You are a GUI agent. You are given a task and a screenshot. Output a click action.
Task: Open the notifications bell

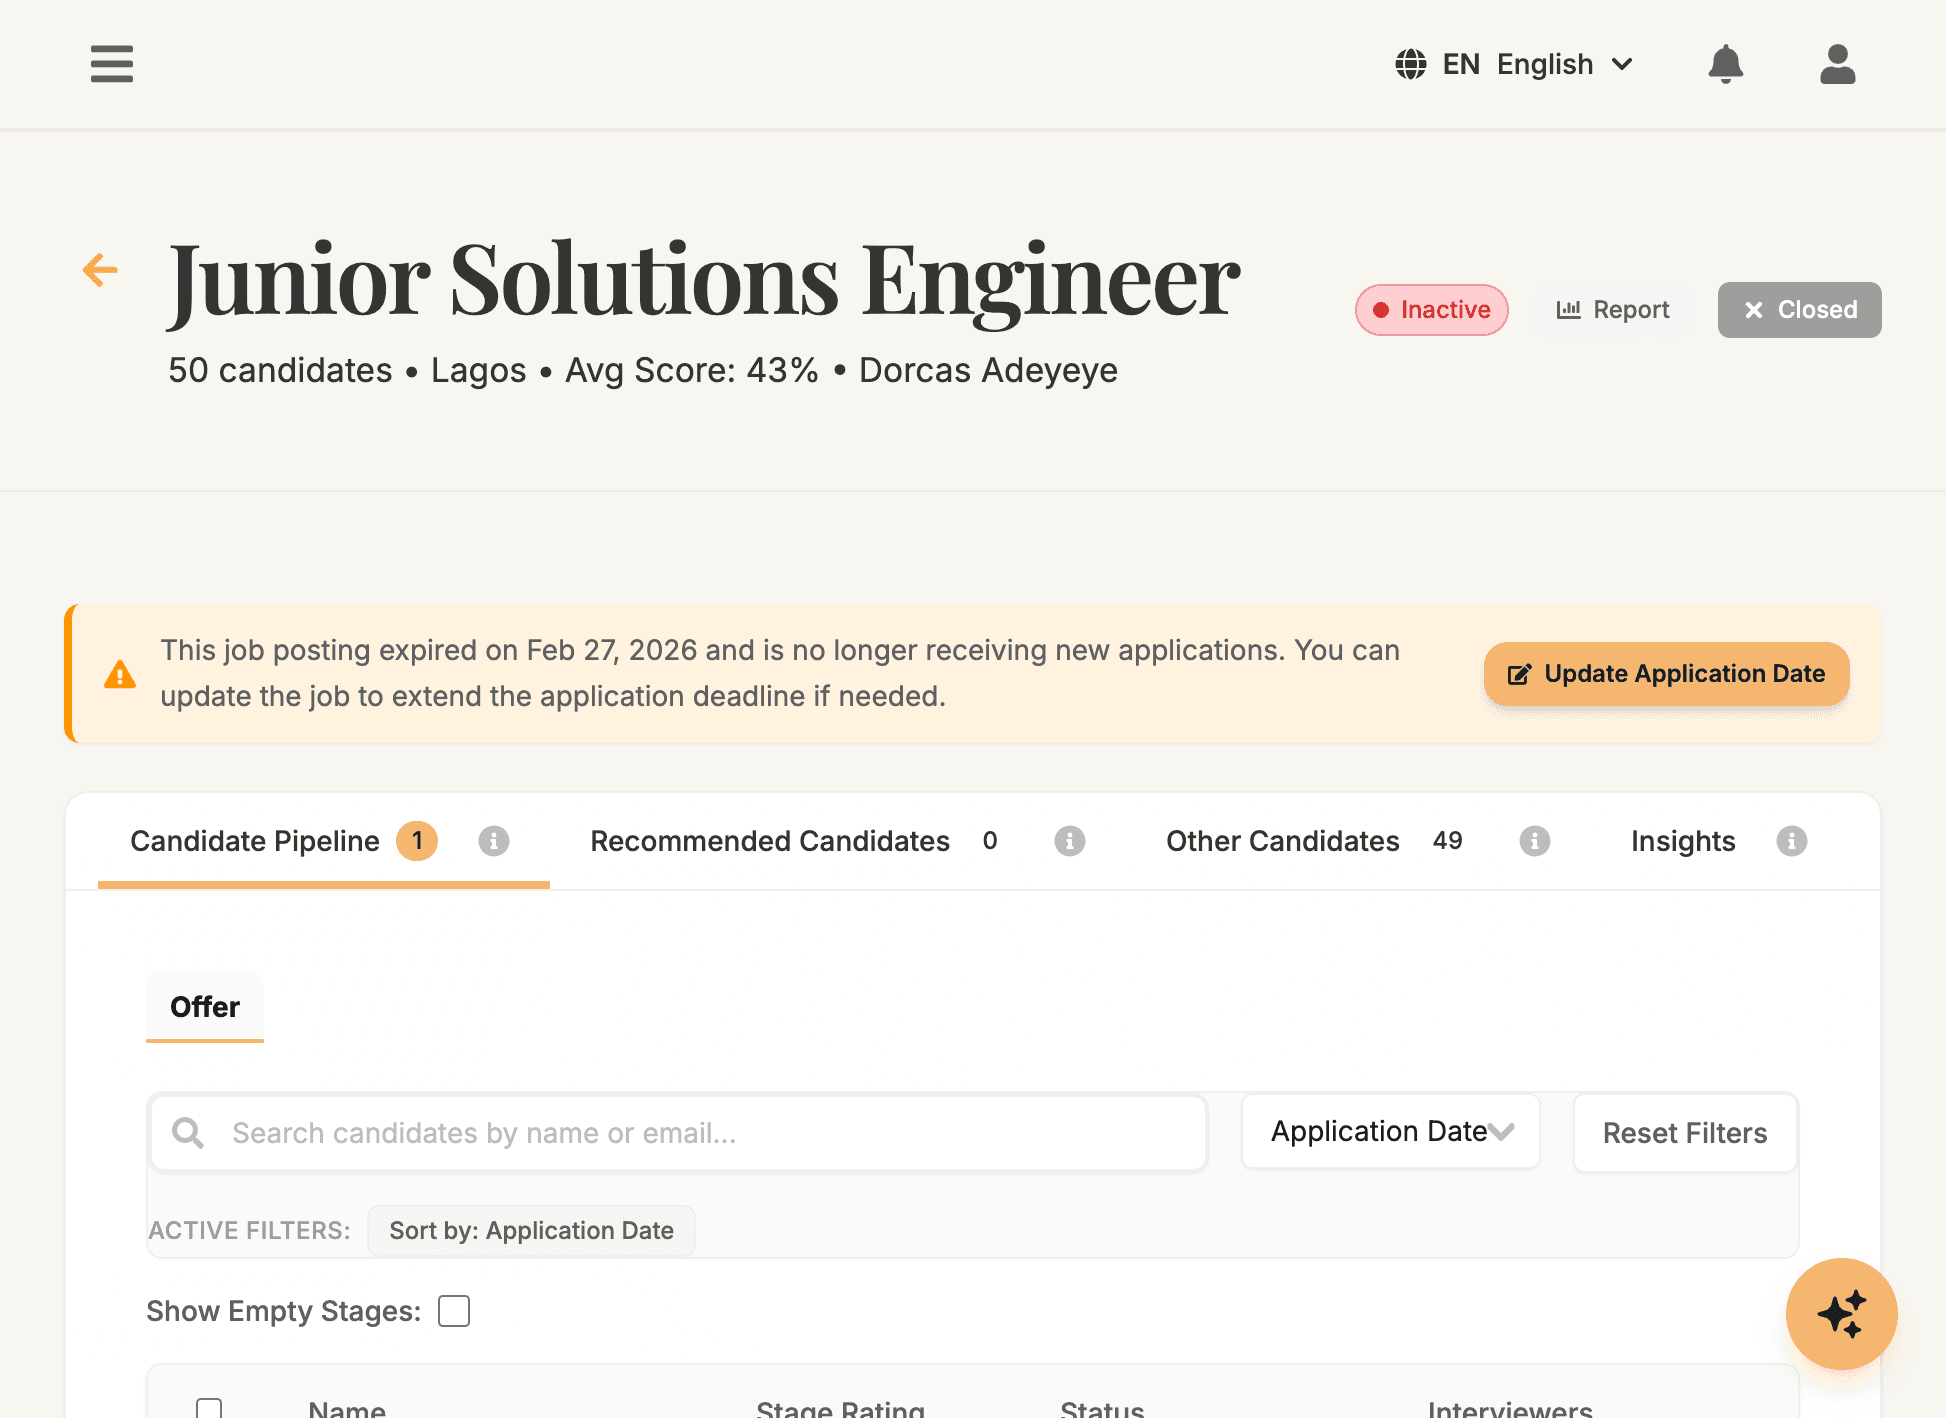coord(1725,64)
